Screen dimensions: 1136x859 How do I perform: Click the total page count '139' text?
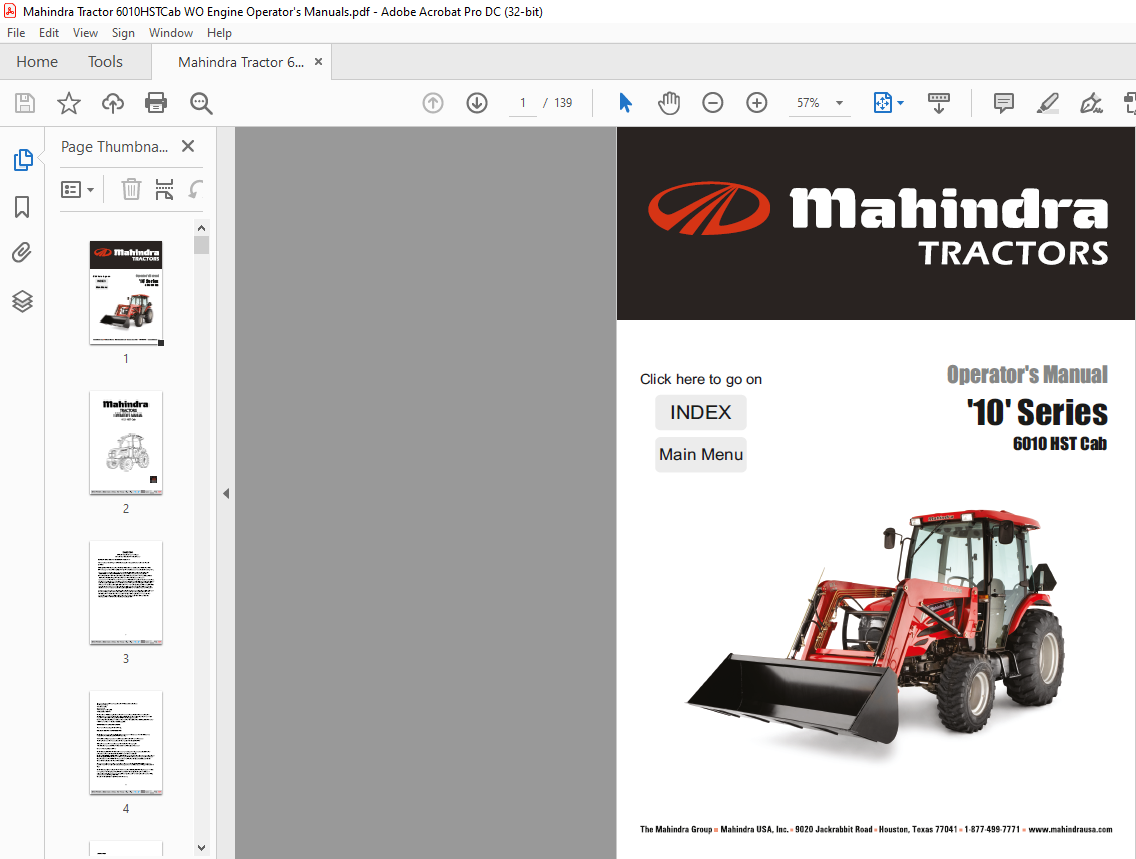pyautogui.click(x=563, y=103)
